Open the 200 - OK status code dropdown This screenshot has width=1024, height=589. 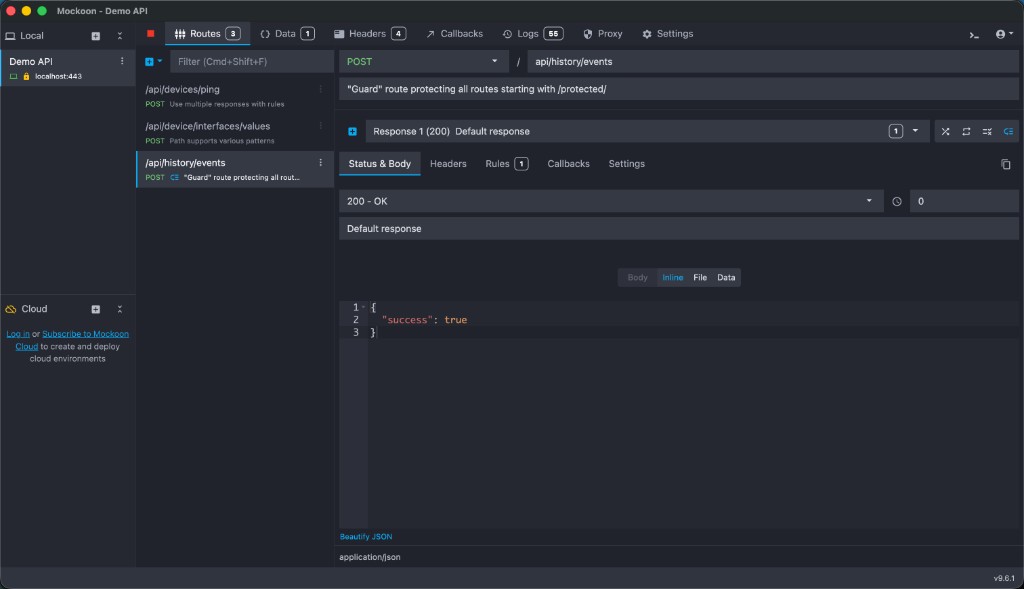pyautogui.click(x=611, y=201)
